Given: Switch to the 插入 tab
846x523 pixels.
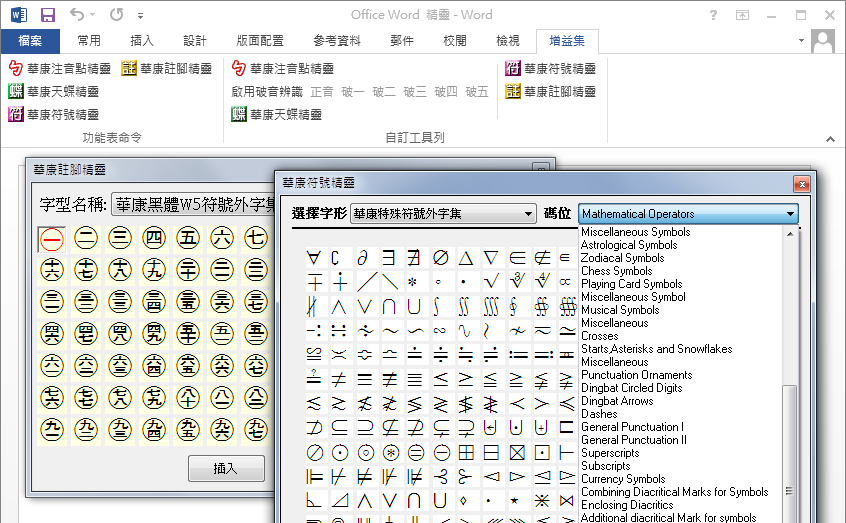Looking at the screenshot, I should click(x=142, y=41).
